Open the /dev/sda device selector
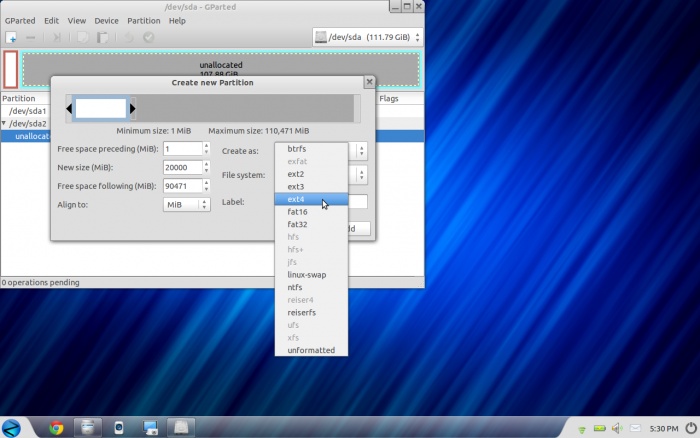The height and width of the screenshot is (438, 700). pyautogui.click(x=367, y=38)
